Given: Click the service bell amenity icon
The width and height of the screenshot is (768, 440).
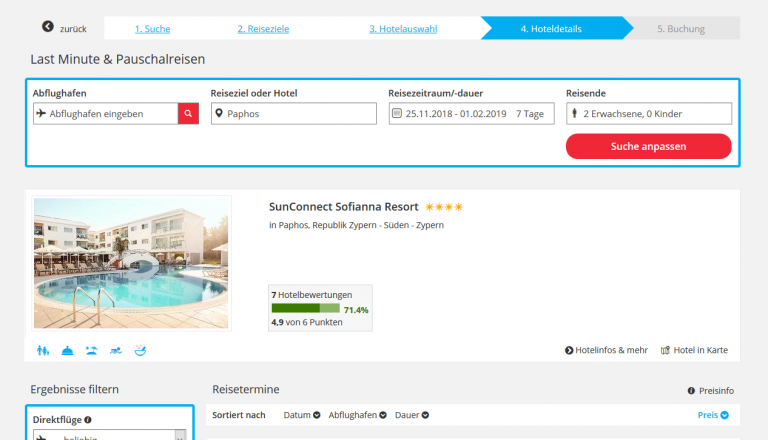Looking at the screenshot, I should pos(67,350).
